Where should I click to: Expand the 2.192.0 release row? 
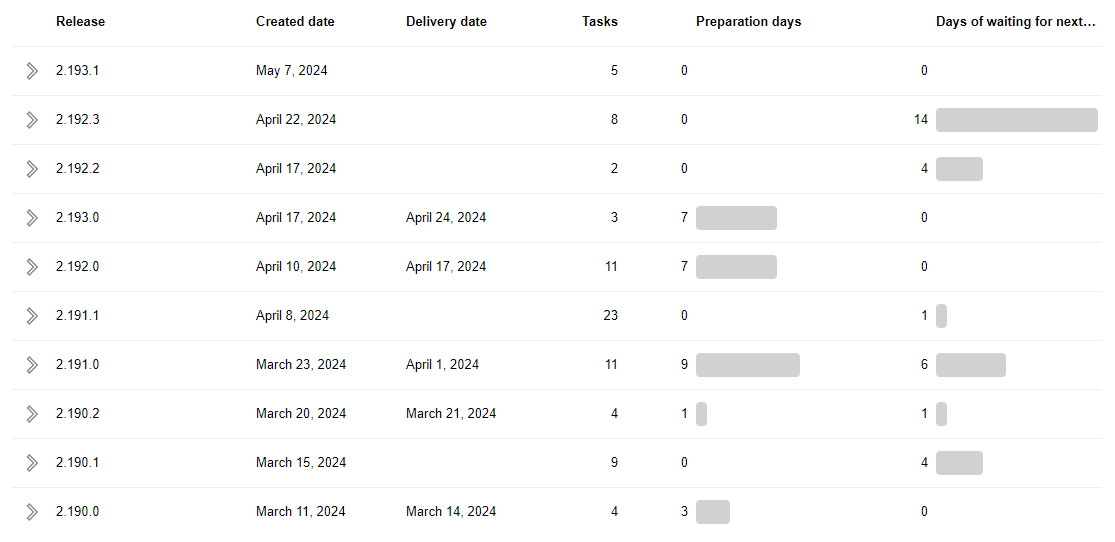click(x=32, y=267)
